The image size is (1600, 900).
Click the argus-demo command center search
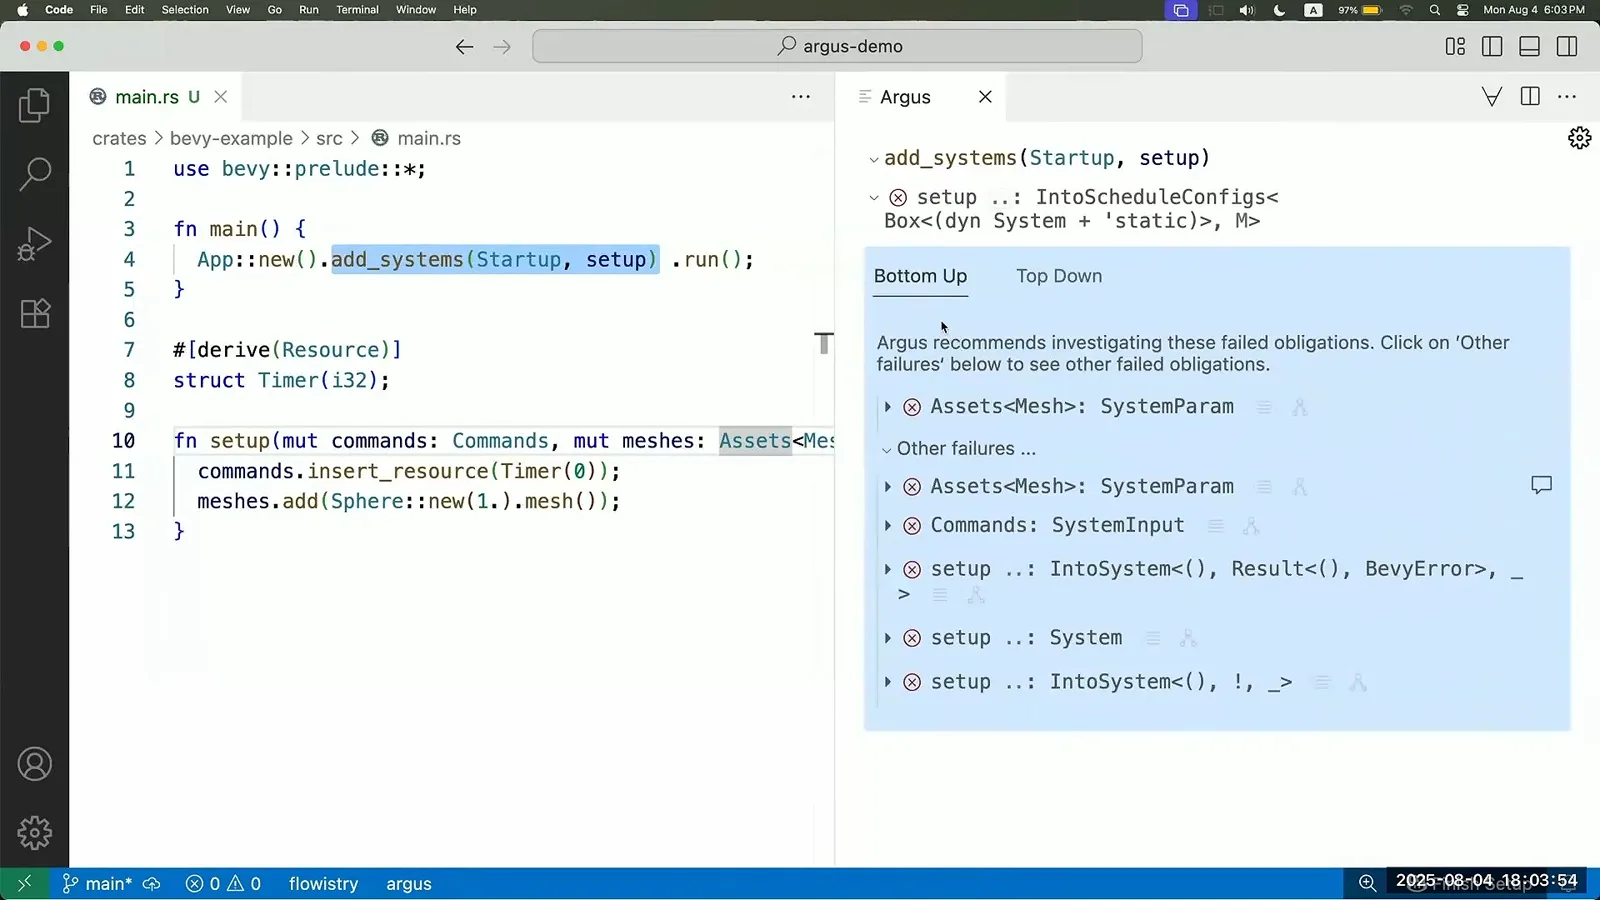tap(837, 46)
